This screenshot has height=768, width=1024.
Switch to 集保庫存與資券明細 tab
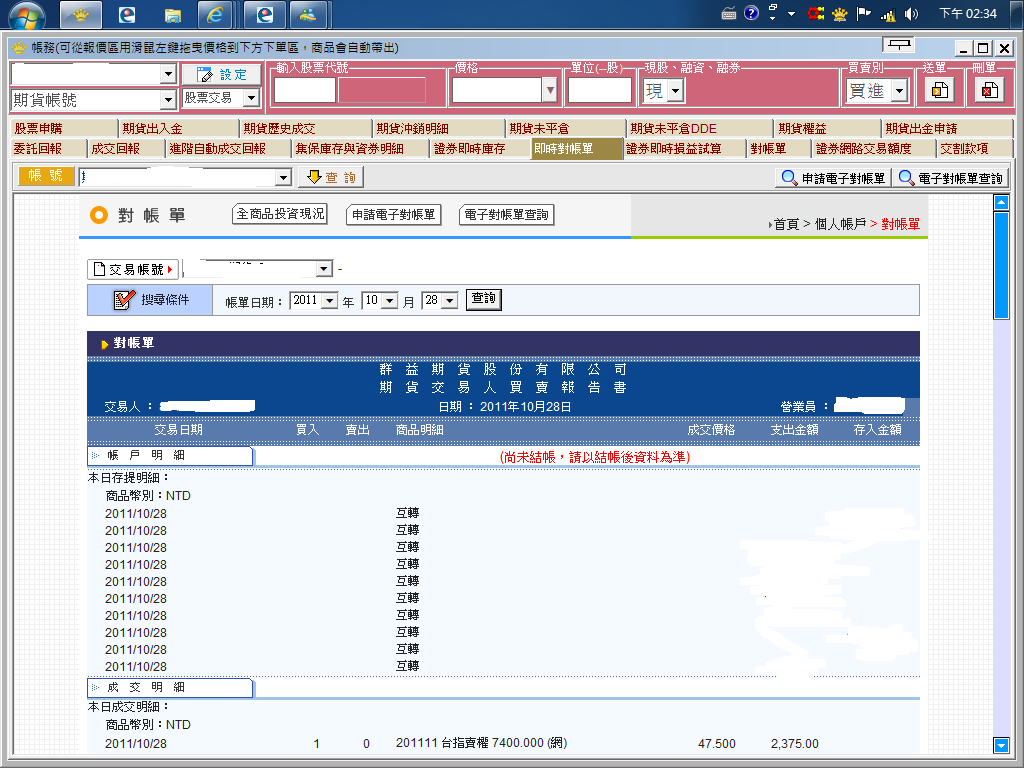pyautogui.click(x=360, y=149)
